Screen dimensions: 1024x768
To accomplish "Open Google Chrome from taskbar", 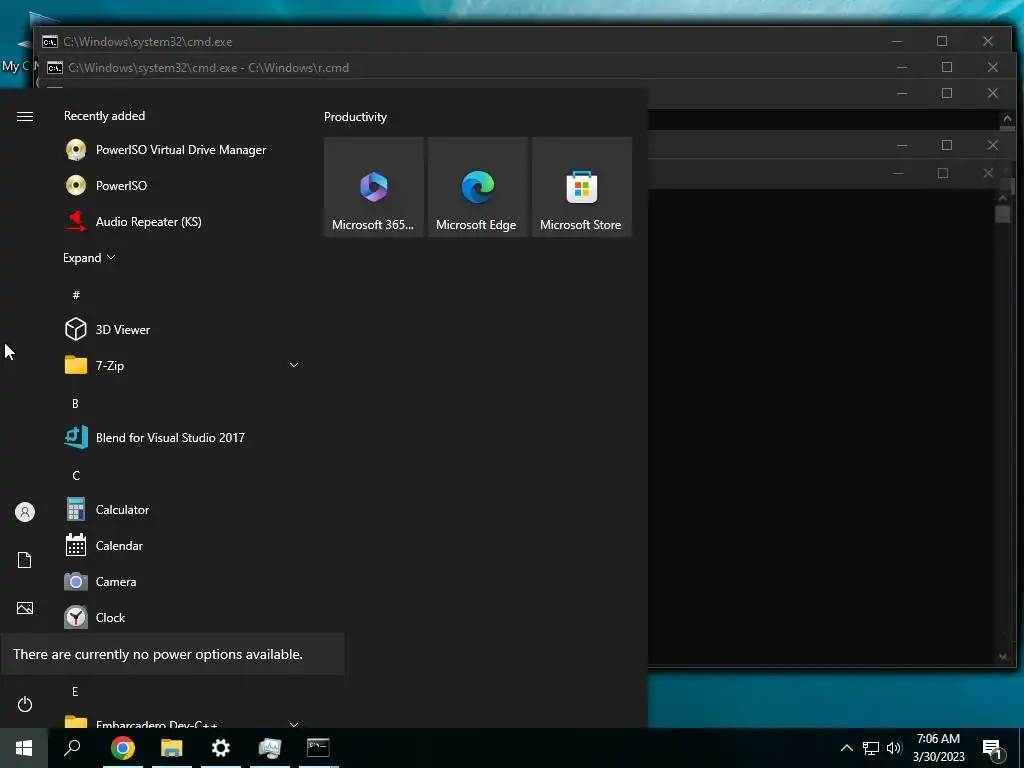I will [122, 748].
